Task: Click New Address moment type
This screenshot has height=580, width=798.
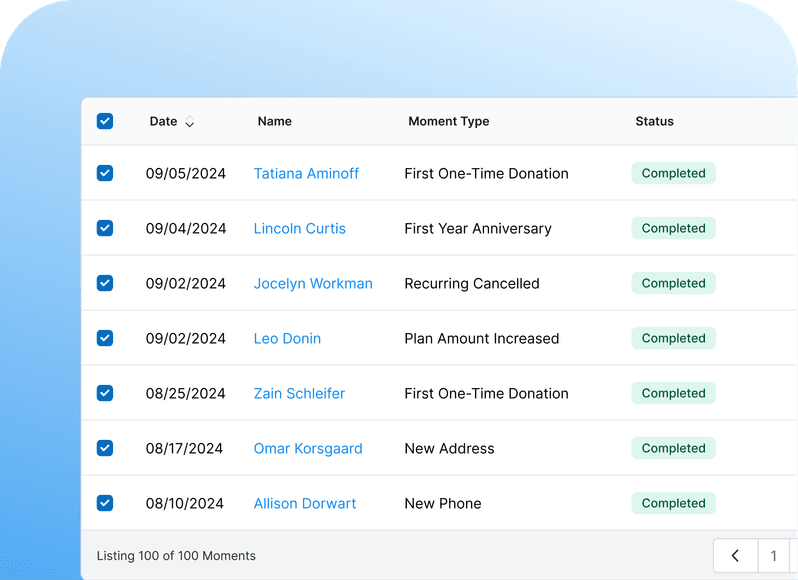Action: 449,448
